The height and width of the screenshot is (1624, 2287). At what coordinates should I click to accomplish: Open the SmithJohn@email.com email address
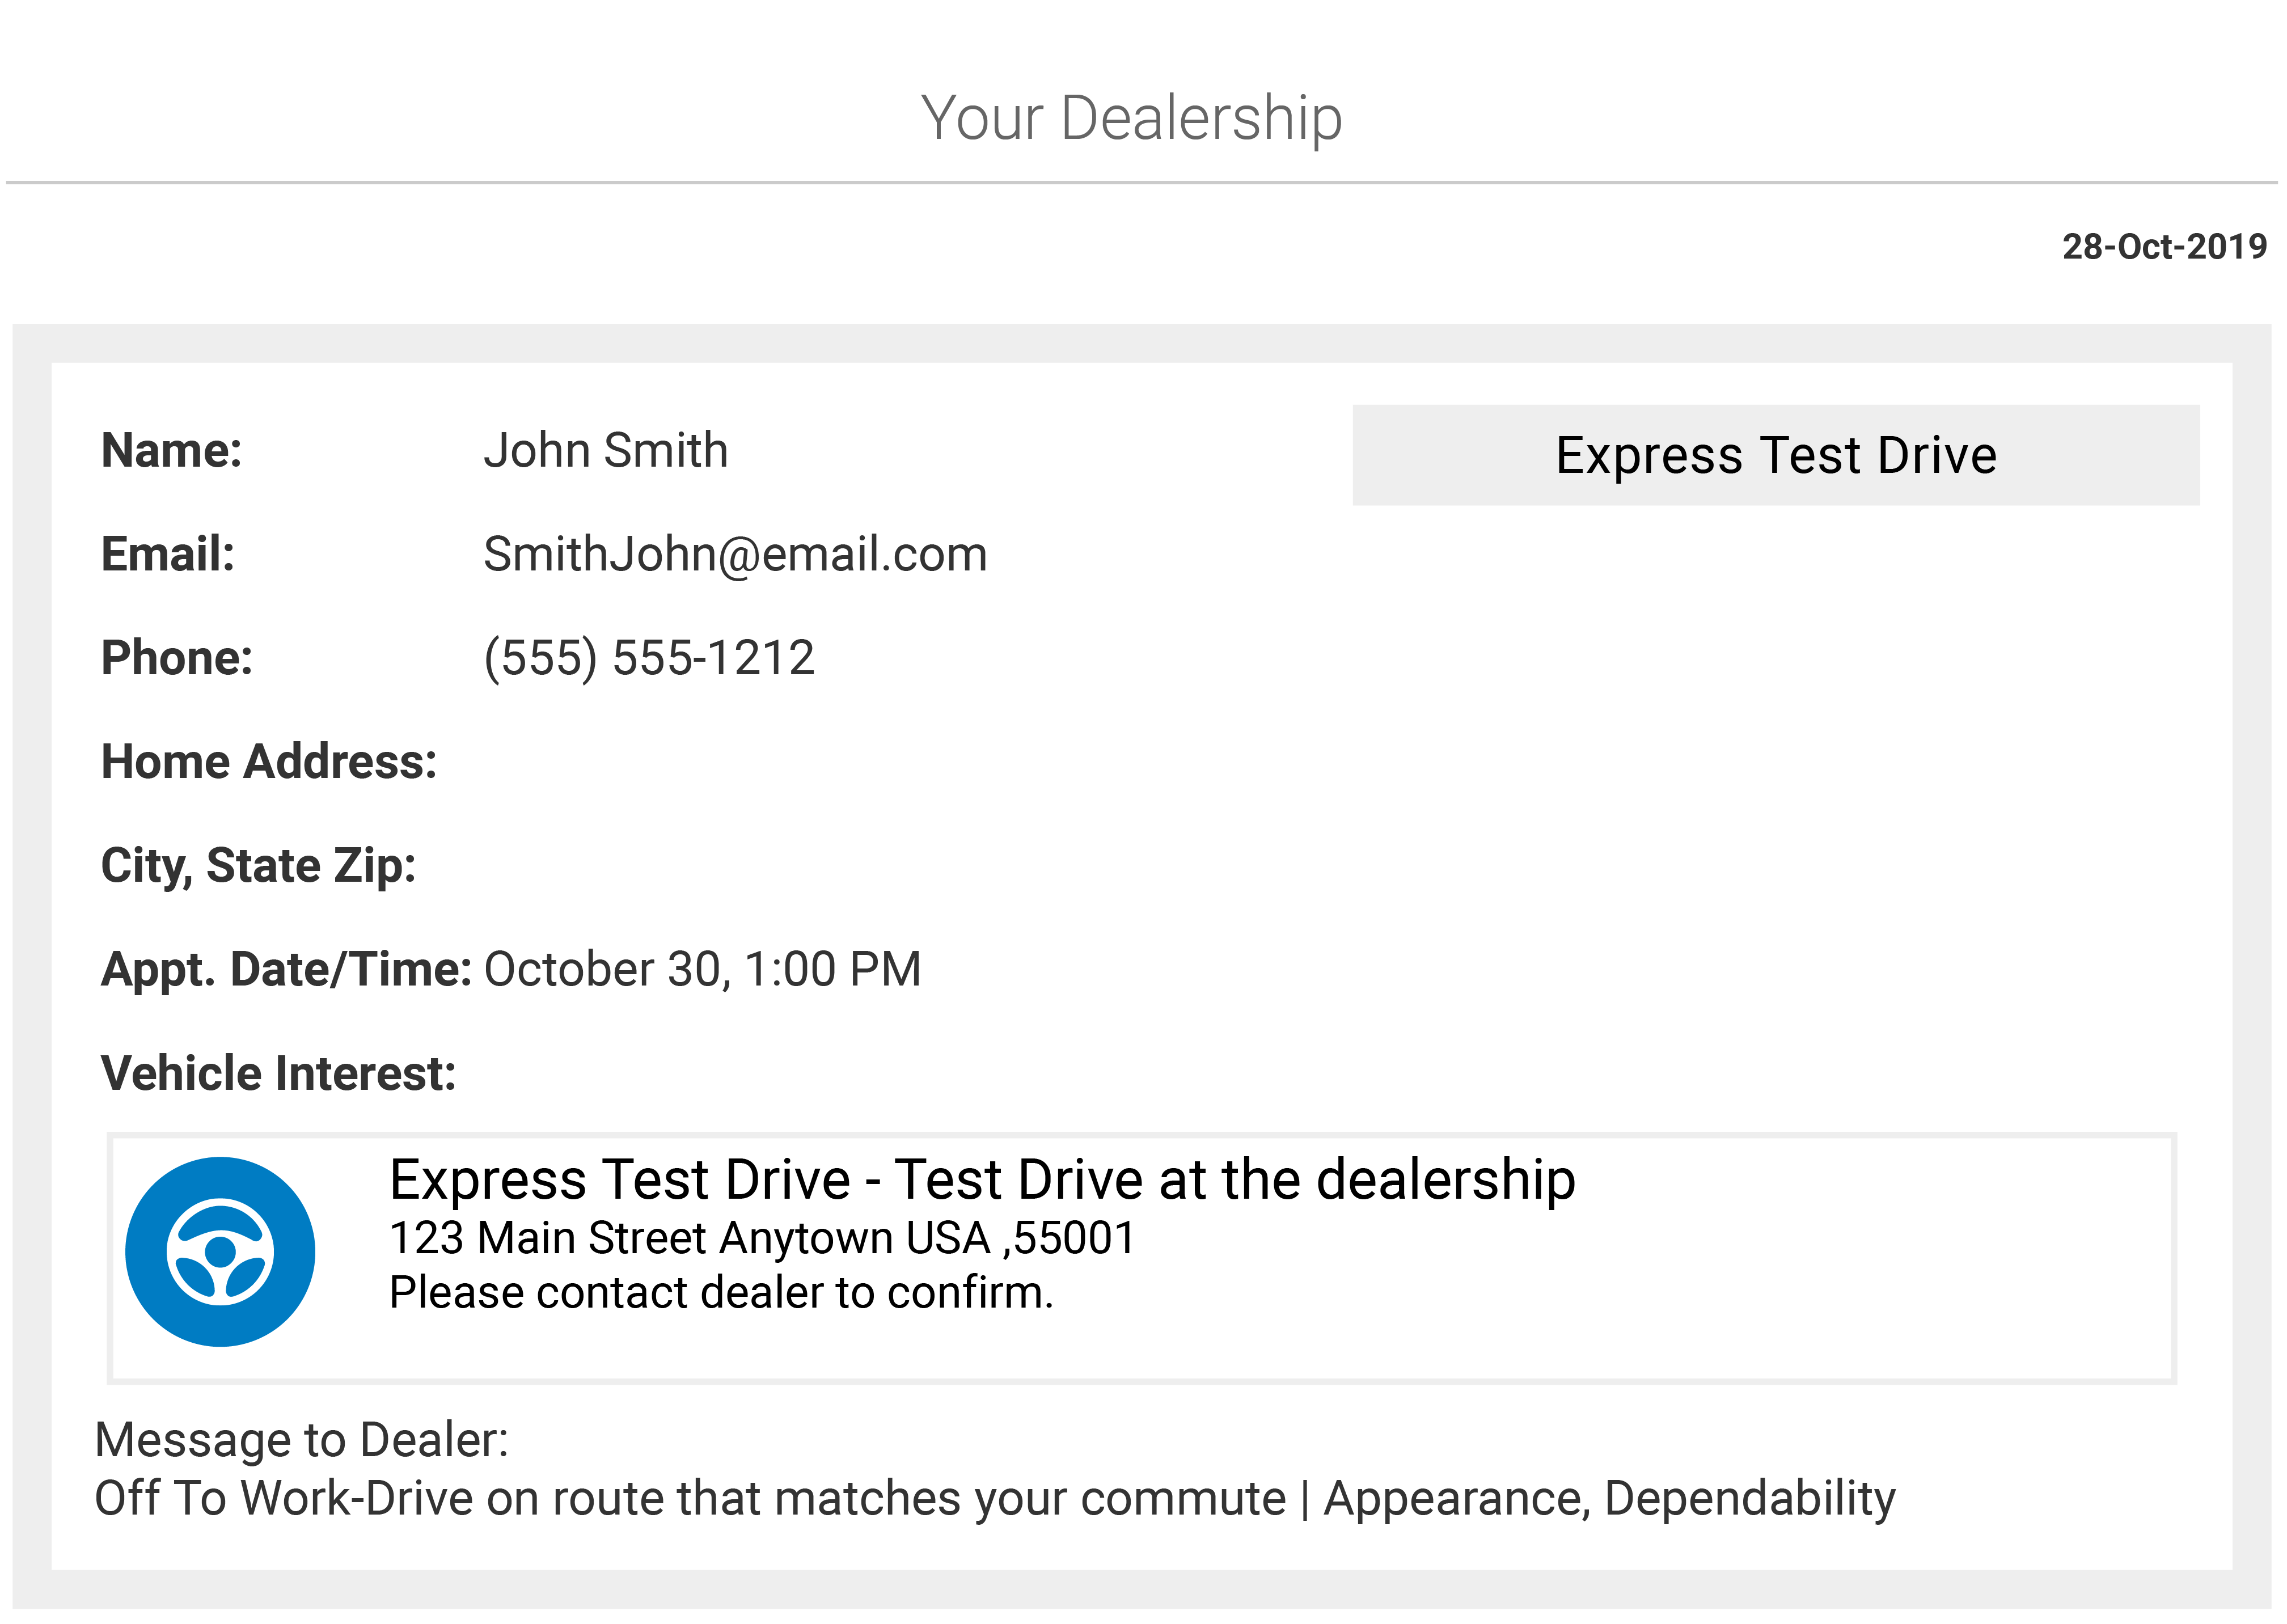tap(735, 554)
